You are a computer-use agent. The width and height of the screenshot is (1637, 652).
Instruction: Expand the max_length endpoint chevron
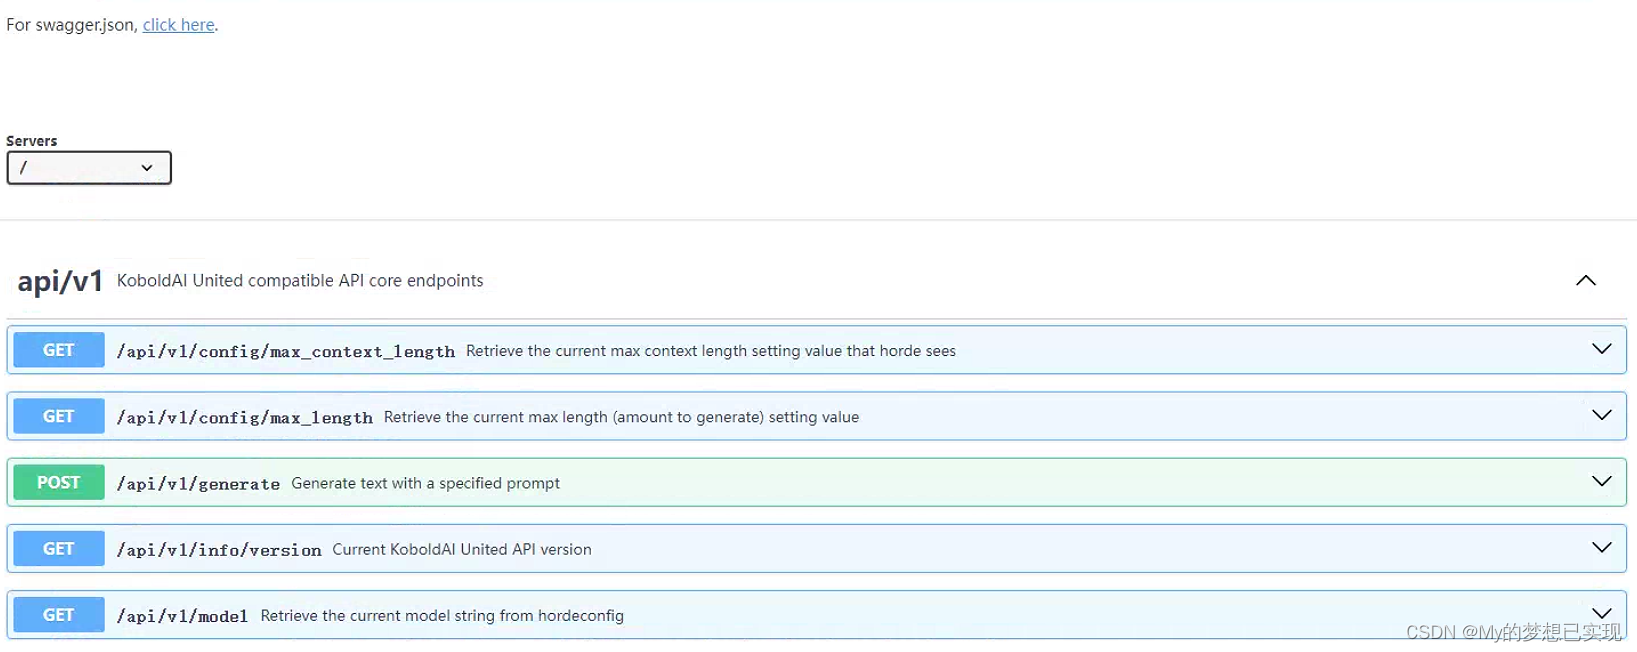1601,415
